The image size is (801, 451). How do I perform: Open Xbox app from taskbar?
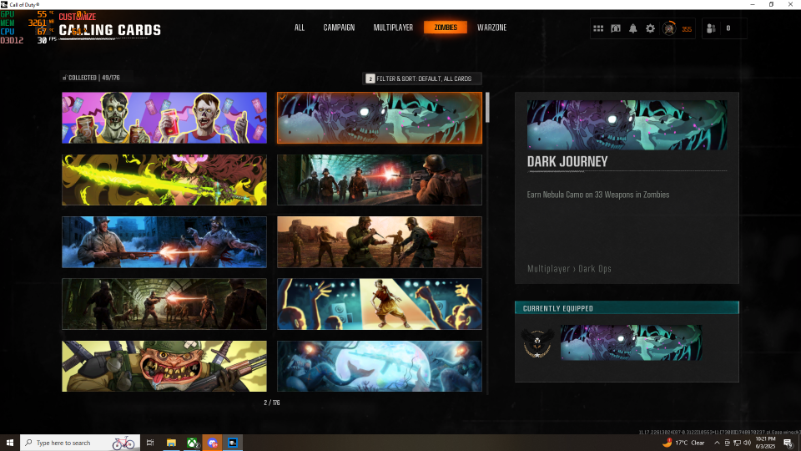(x=192, y=443)
